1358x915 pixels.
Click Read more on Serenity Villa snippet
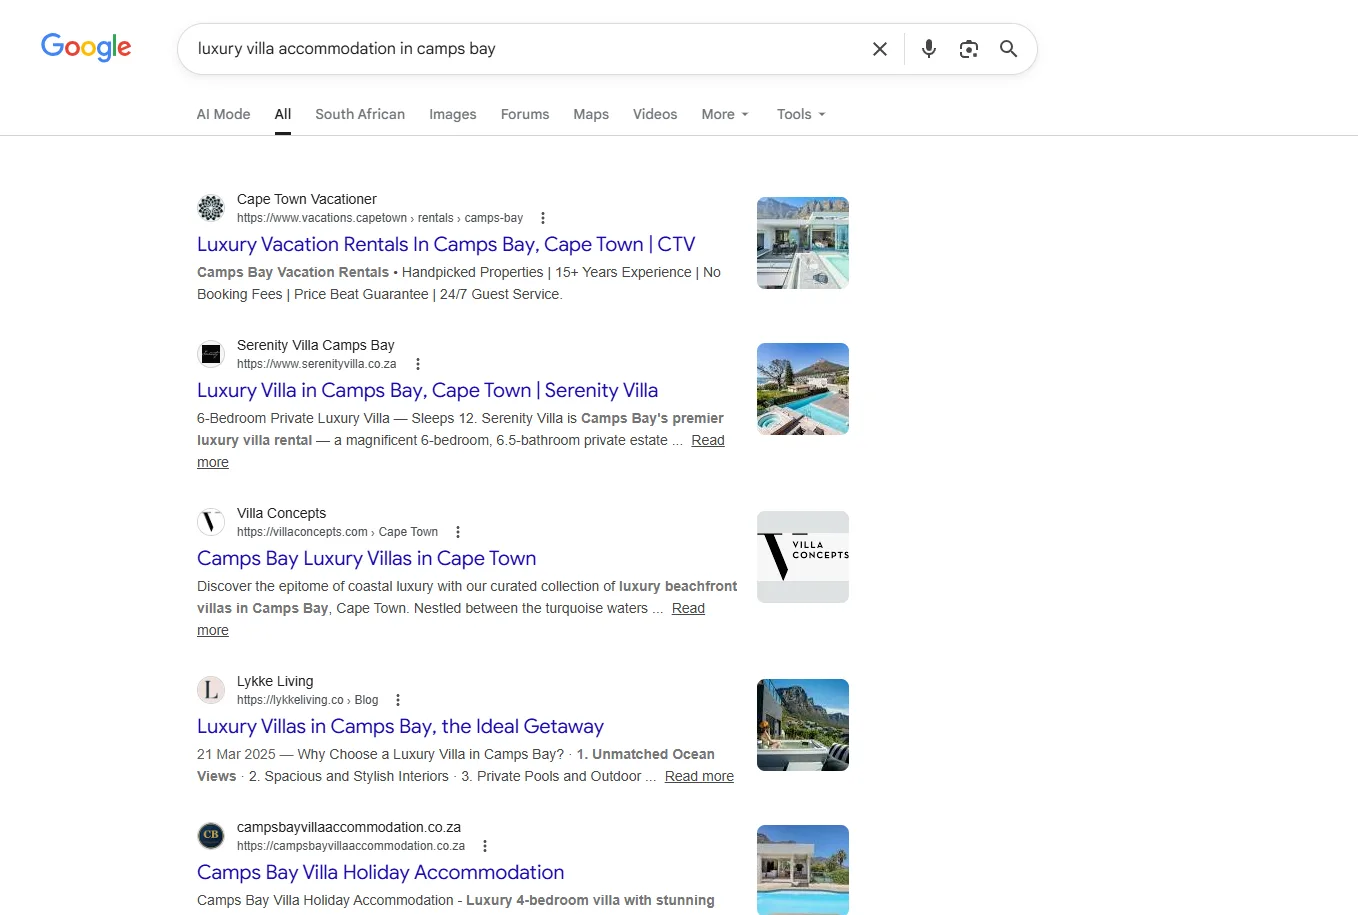coord(708,440)
